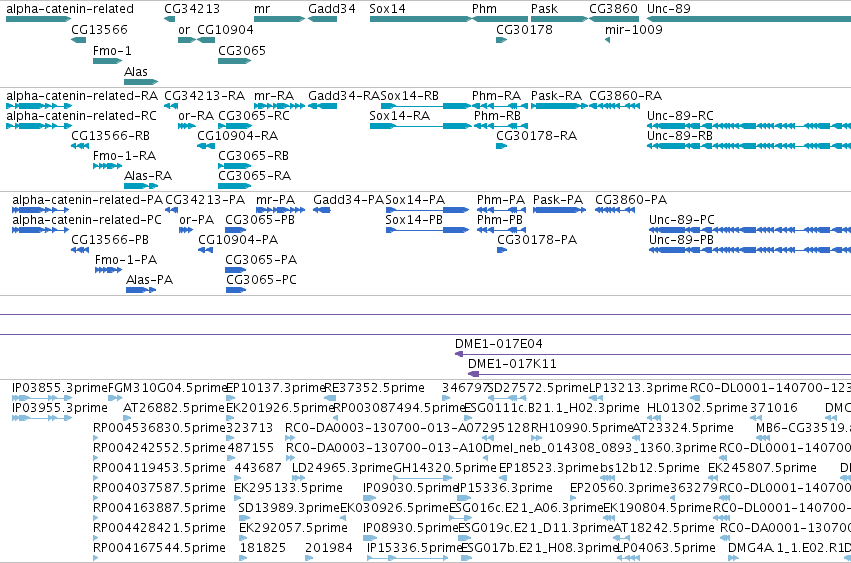Select the mr gene feature
Image resolution: width=851 pixels, height=563 pixels.
pyautogui.click(x=280, y=19)
